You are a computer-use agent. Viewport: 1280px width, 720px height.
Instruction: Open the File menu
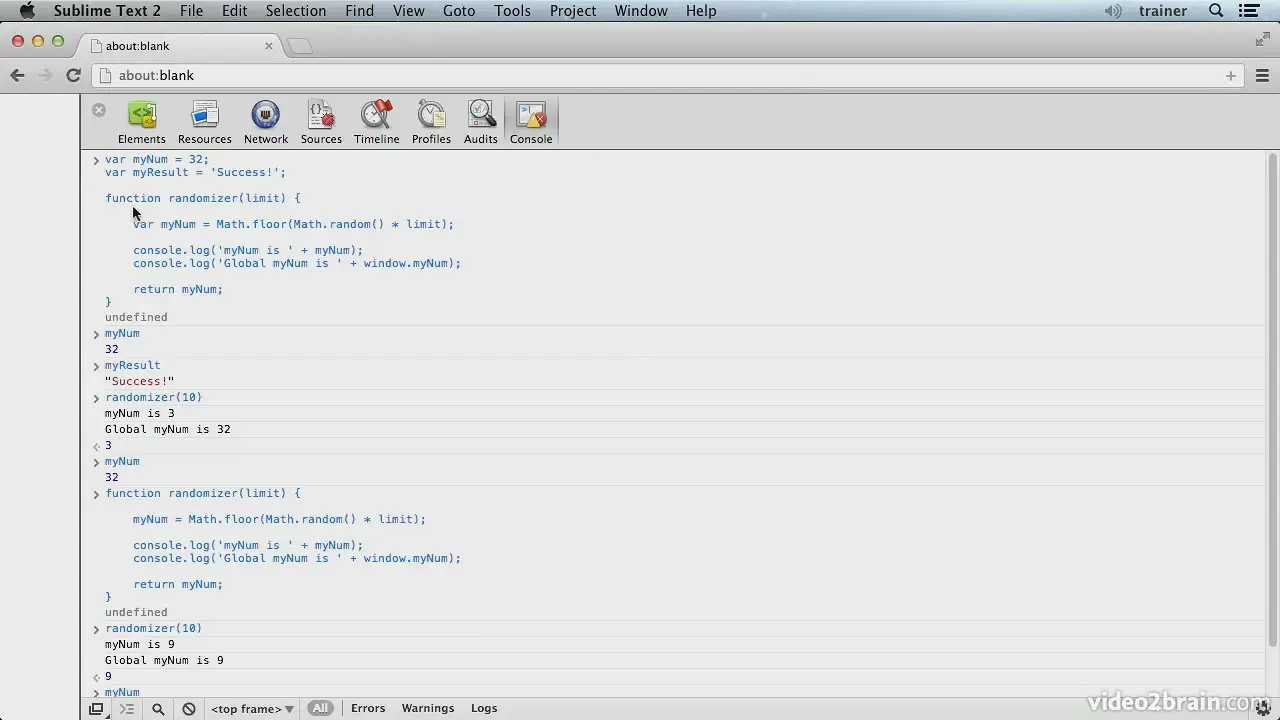coord(191,11)
